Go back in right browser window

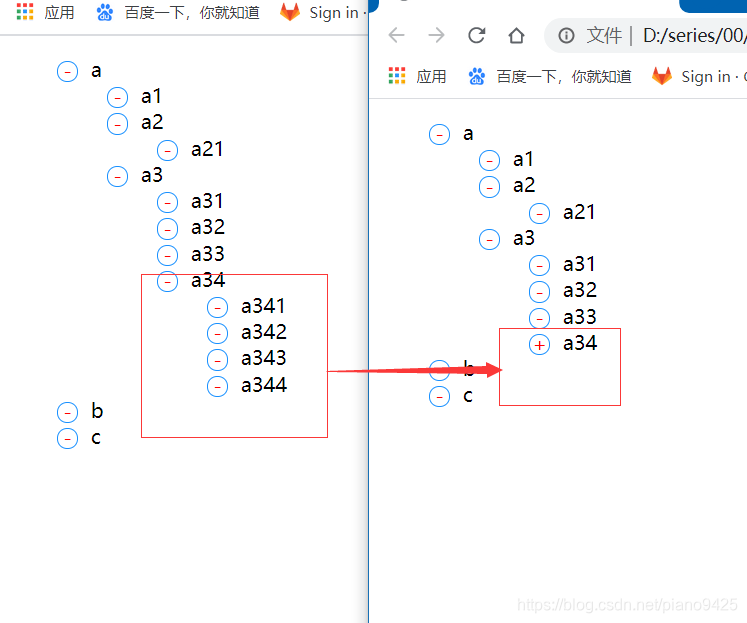coord(396,35)
